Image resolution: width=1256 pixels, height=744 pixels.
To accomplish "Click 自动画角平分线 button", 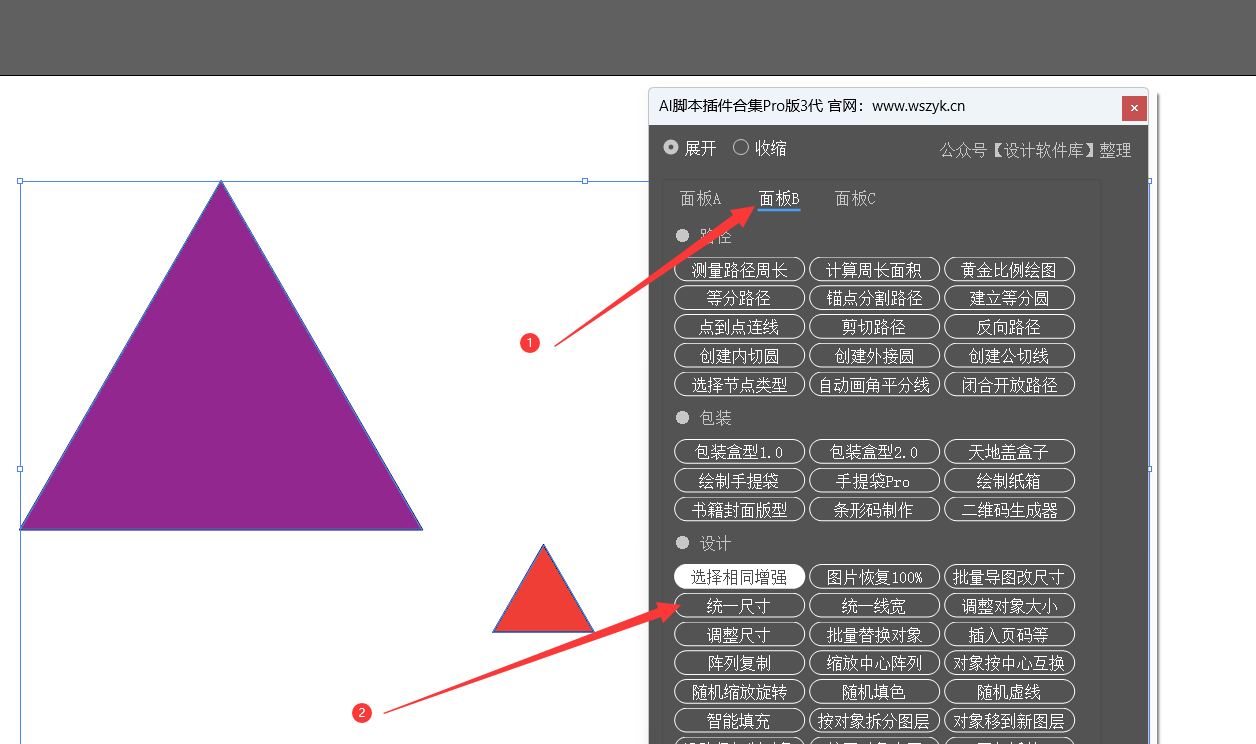I will 874,385.
